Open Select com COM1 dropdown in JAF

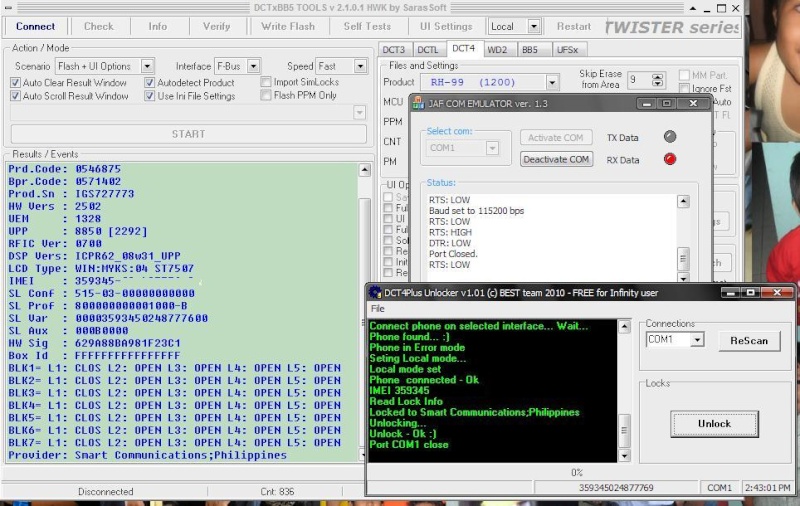click(x=492, y=148)
